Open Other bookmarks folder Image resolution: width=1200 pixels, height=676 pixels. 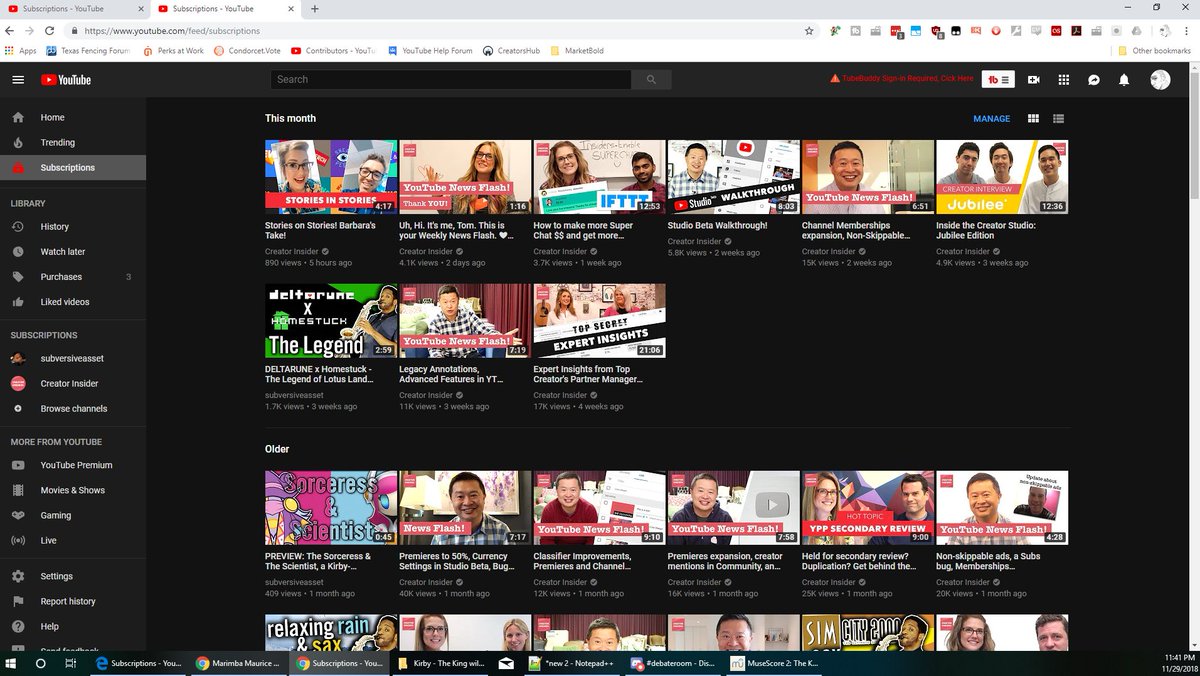(1153, 51)
